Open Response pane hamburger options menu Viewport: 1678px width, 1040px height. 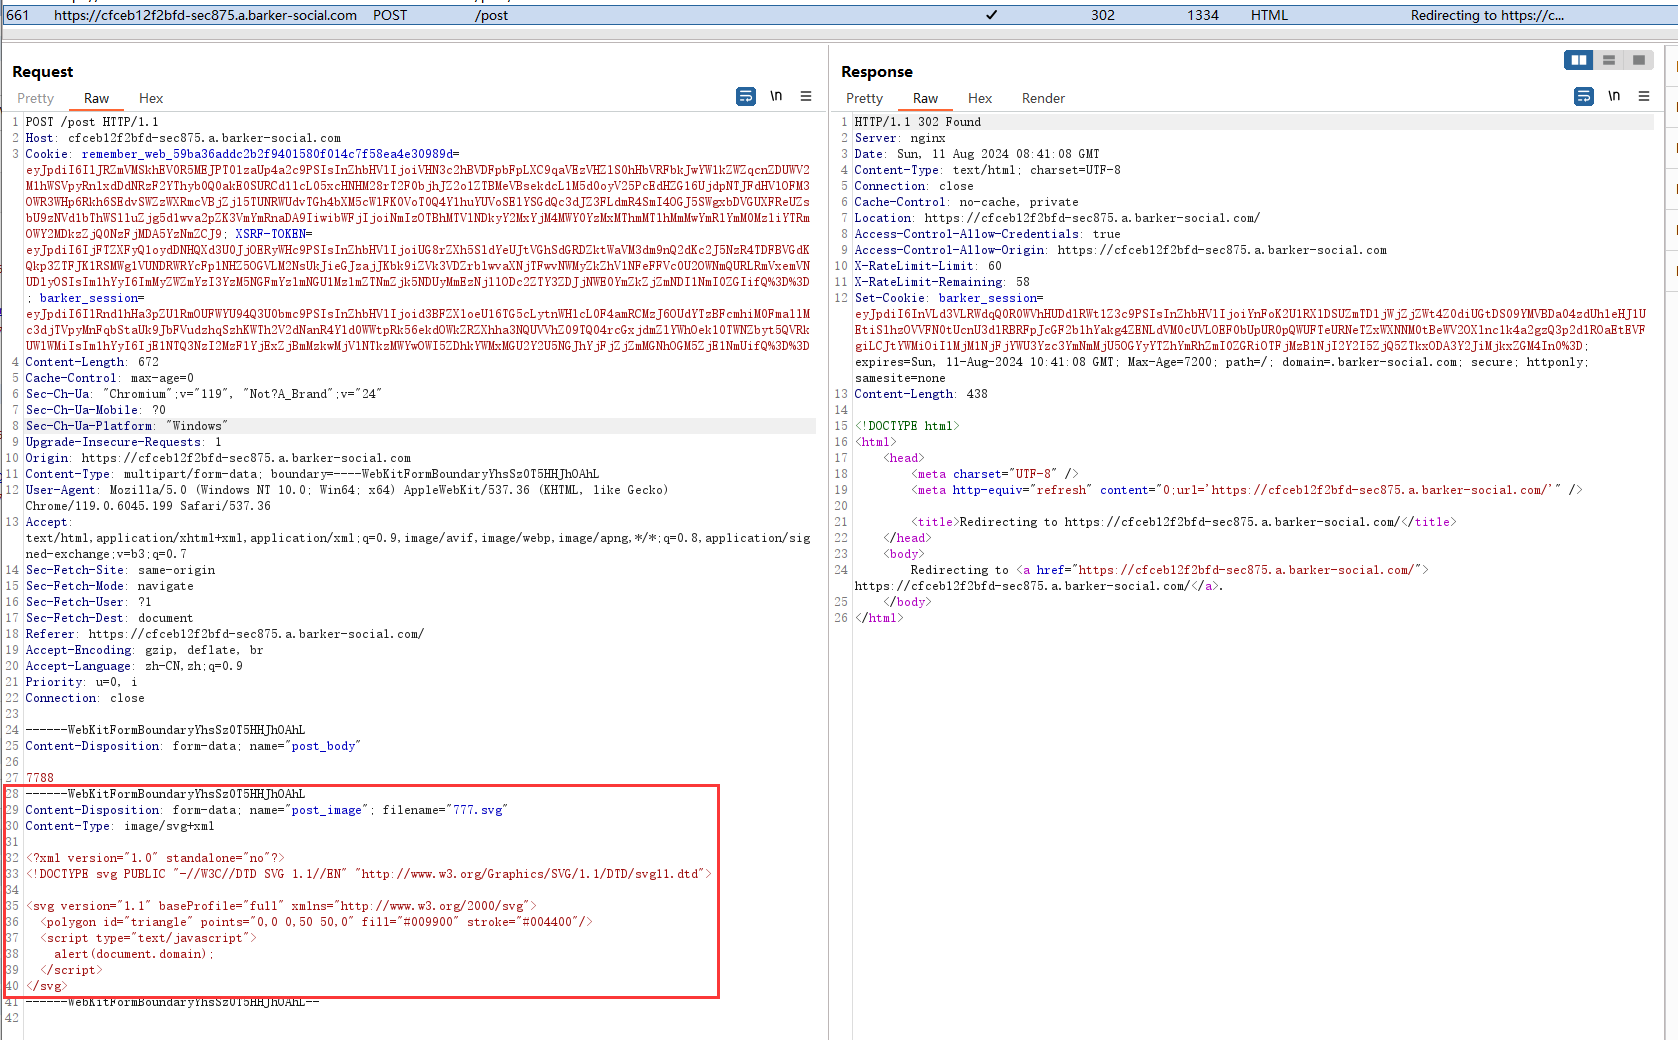[x=1644, y=96]
